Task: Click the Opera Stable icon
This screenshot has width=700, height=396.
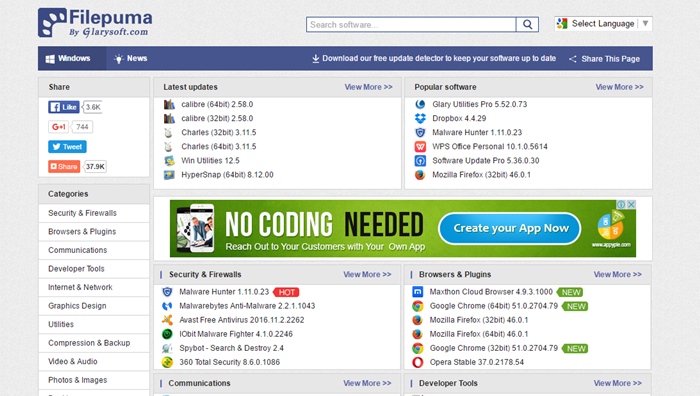Action: pyautogui.click(x=417, y=362)
